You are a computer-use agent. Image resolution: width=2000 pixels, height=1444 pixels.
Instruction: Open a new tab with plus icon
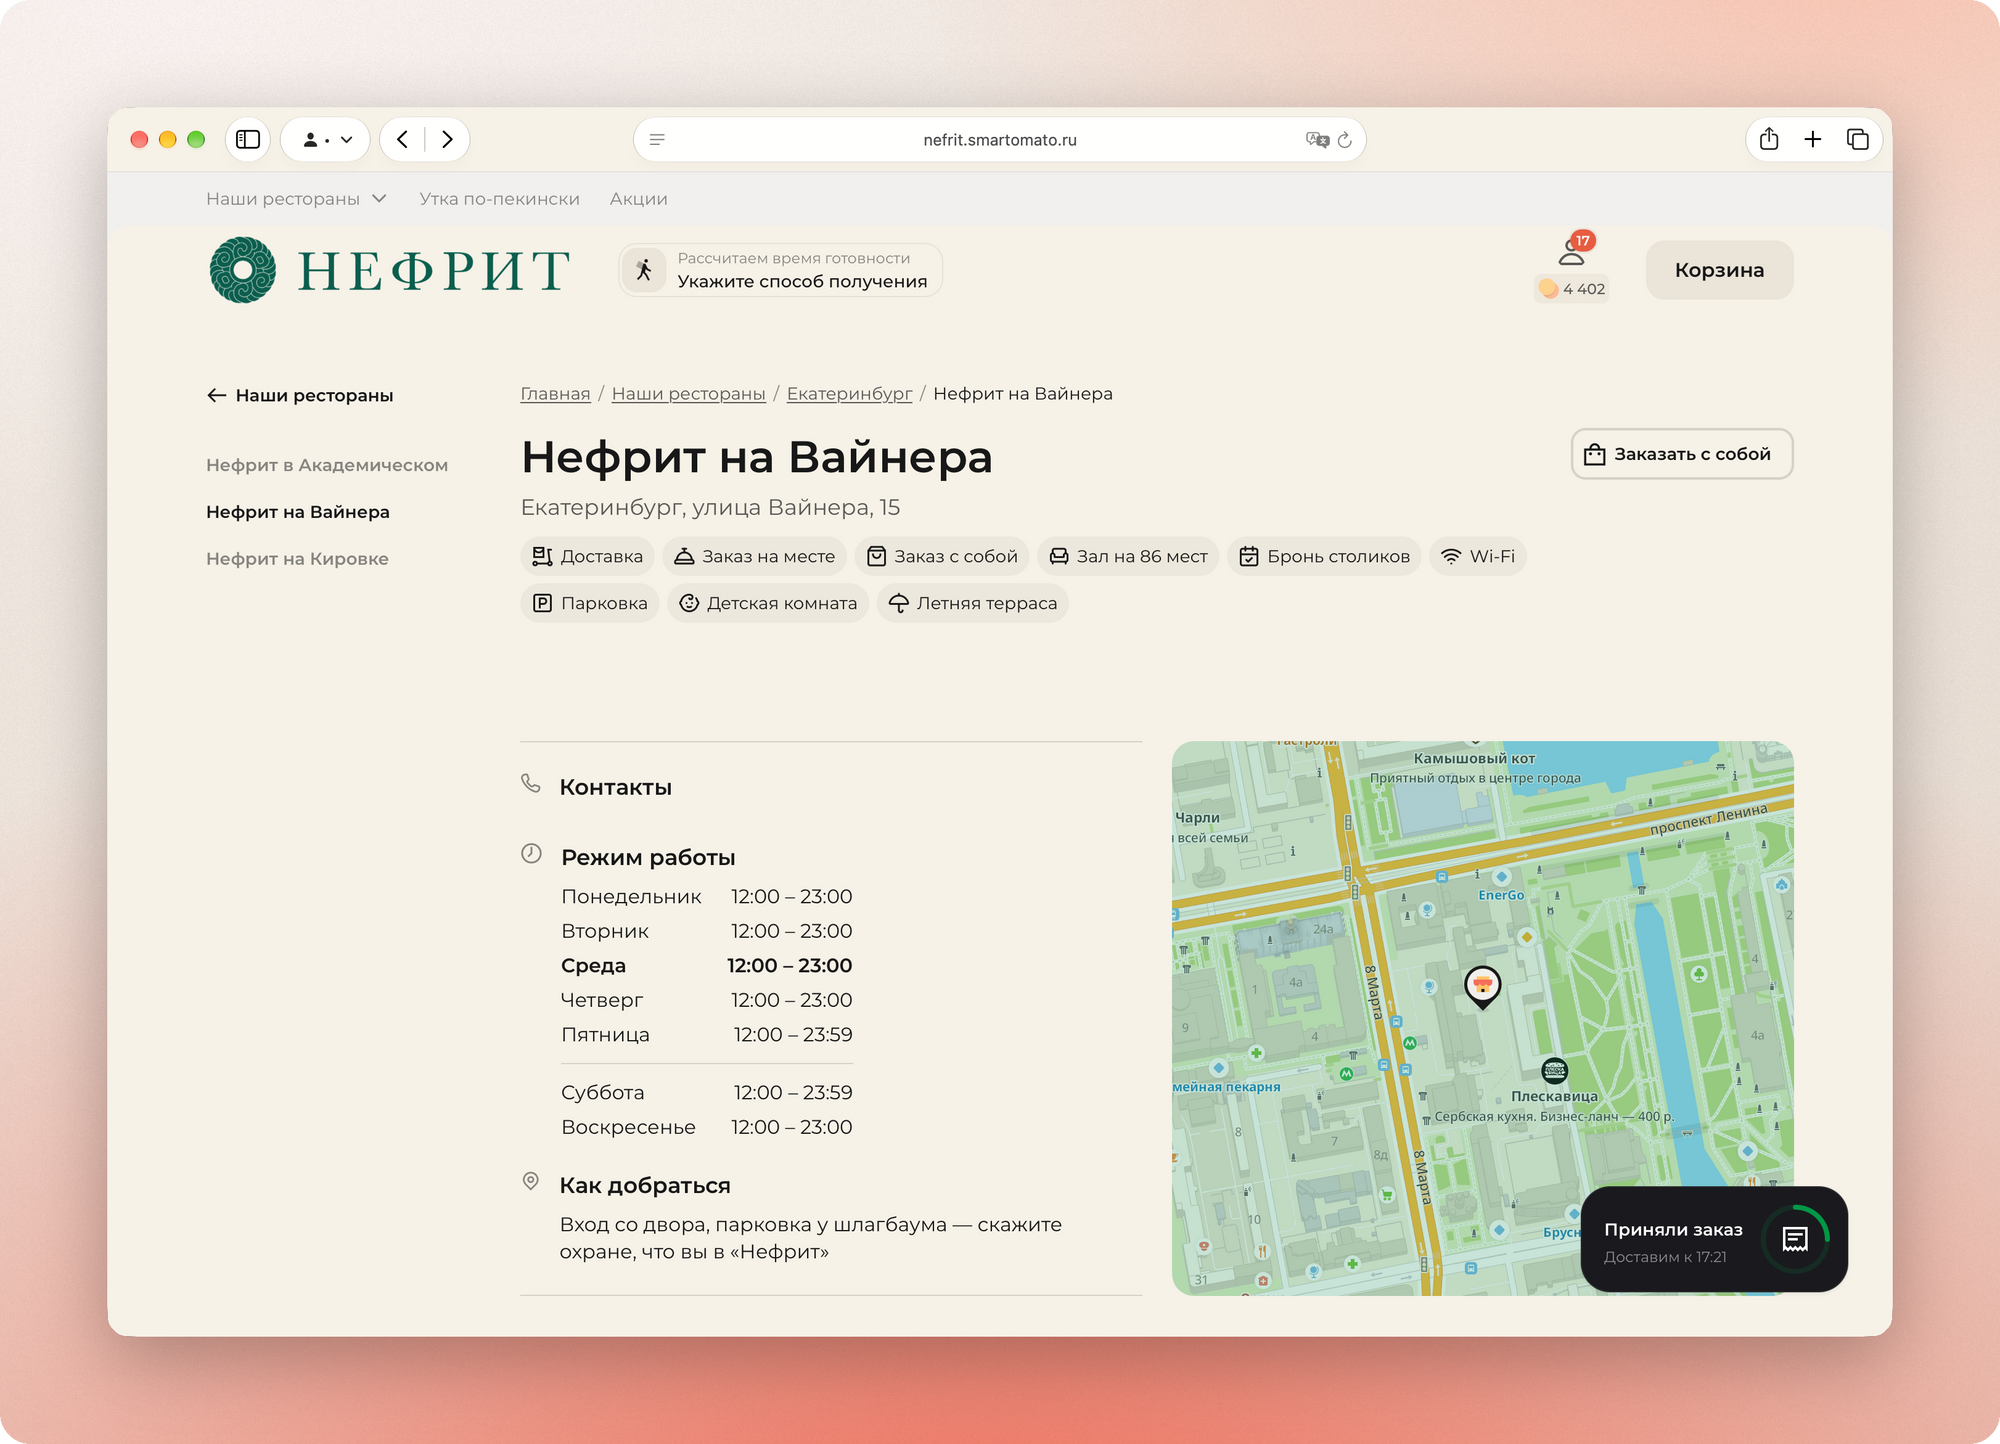(x=1813, y=140)
